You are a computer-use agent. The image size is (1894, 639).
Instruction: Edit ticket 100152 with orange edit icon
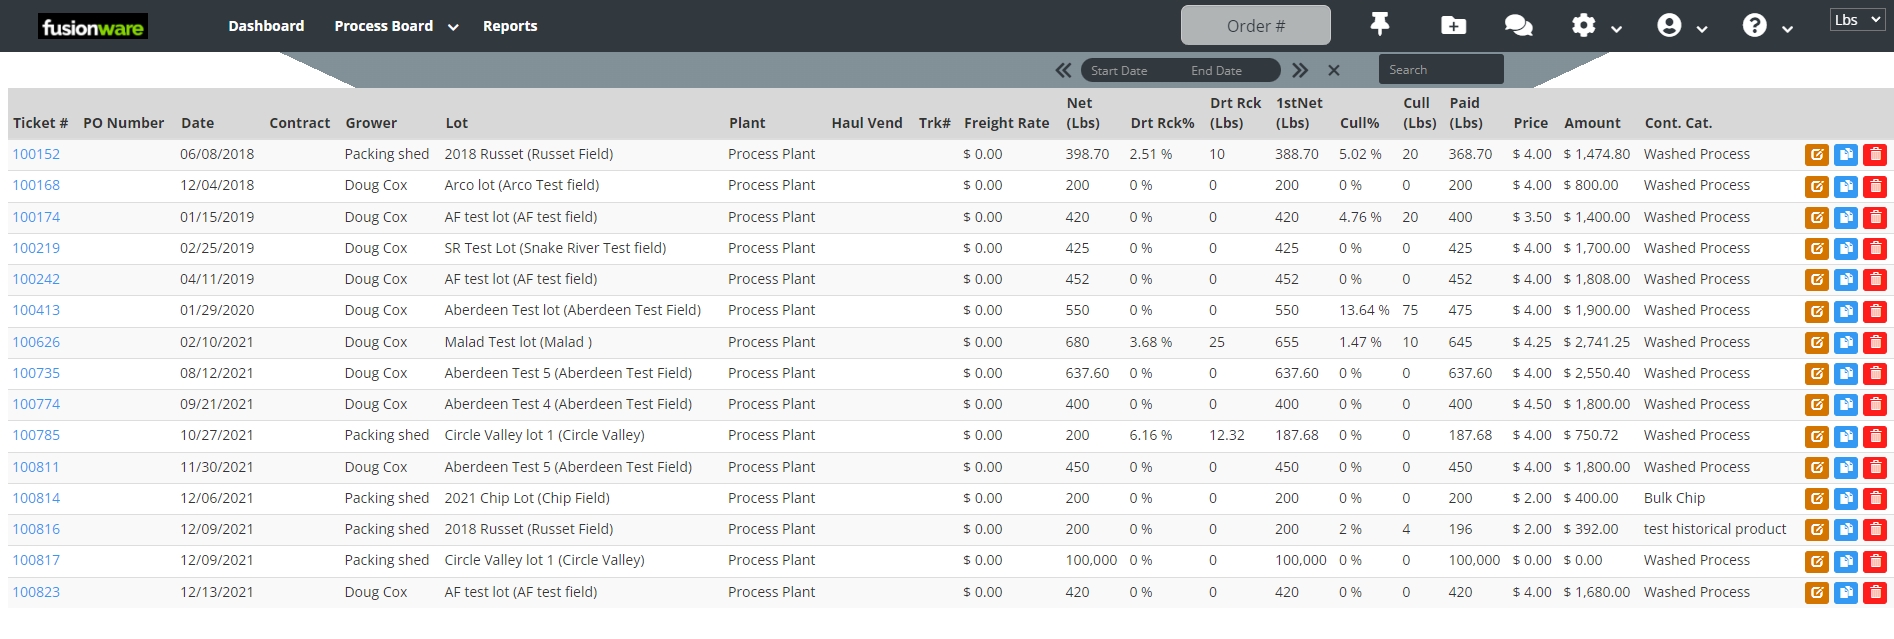point(1816,155)
